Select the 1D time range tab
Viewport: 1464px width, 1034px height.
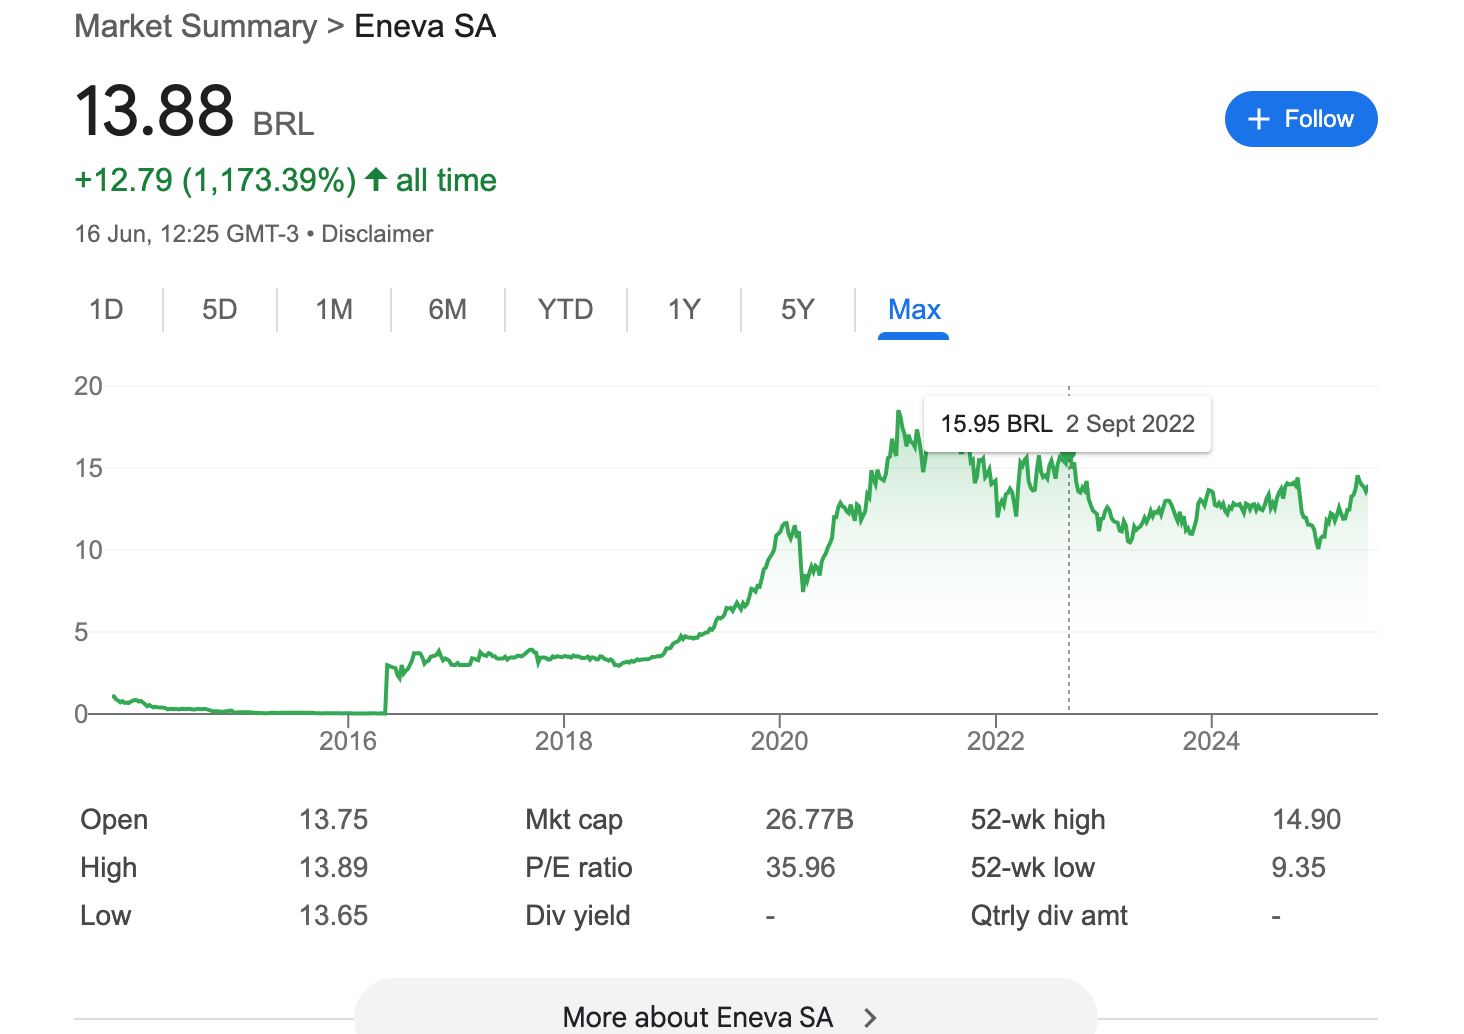tap(106, 310)
